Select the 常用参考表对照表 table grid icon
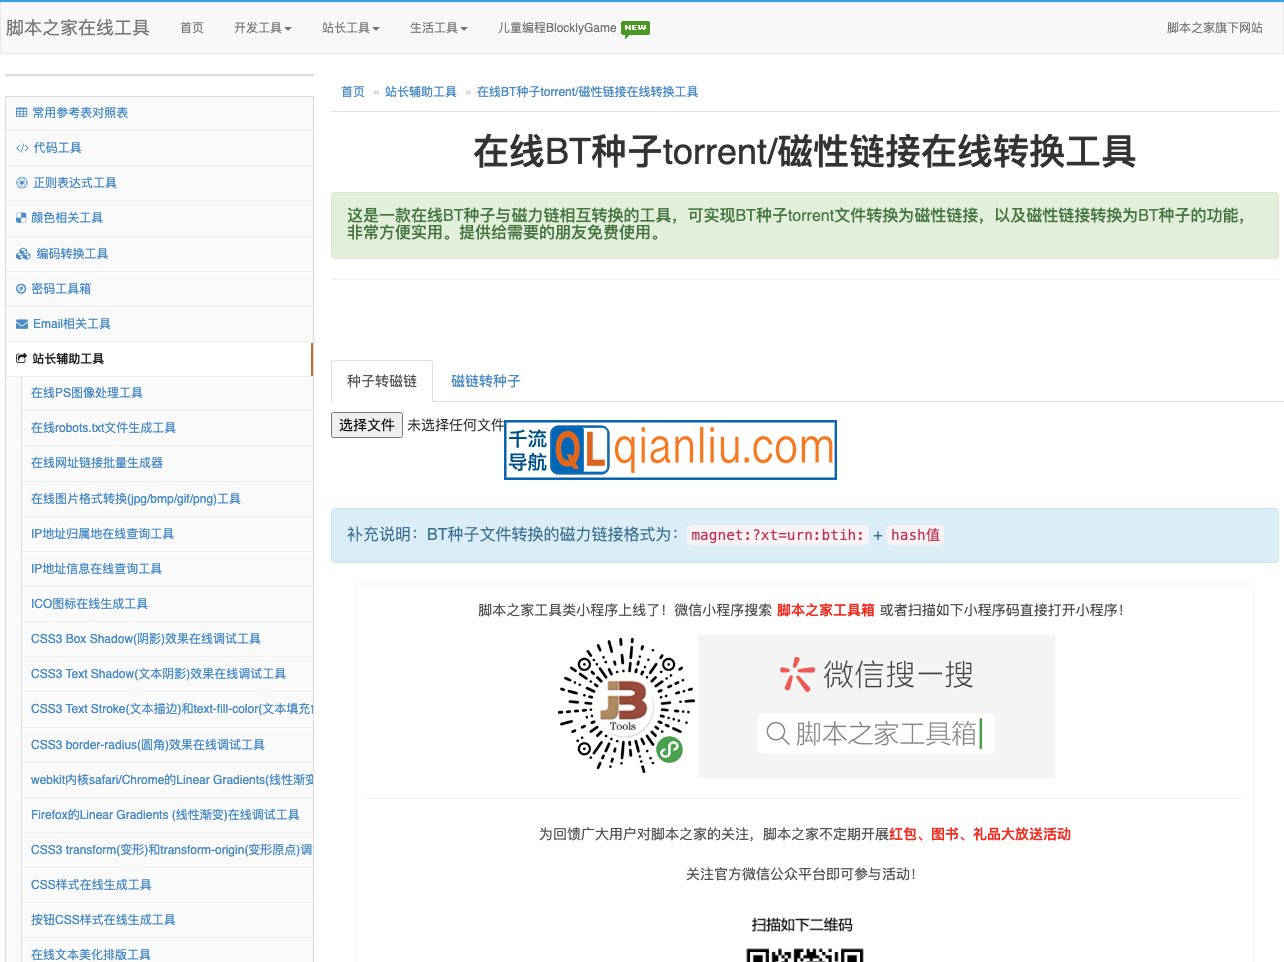 point(19,112)
